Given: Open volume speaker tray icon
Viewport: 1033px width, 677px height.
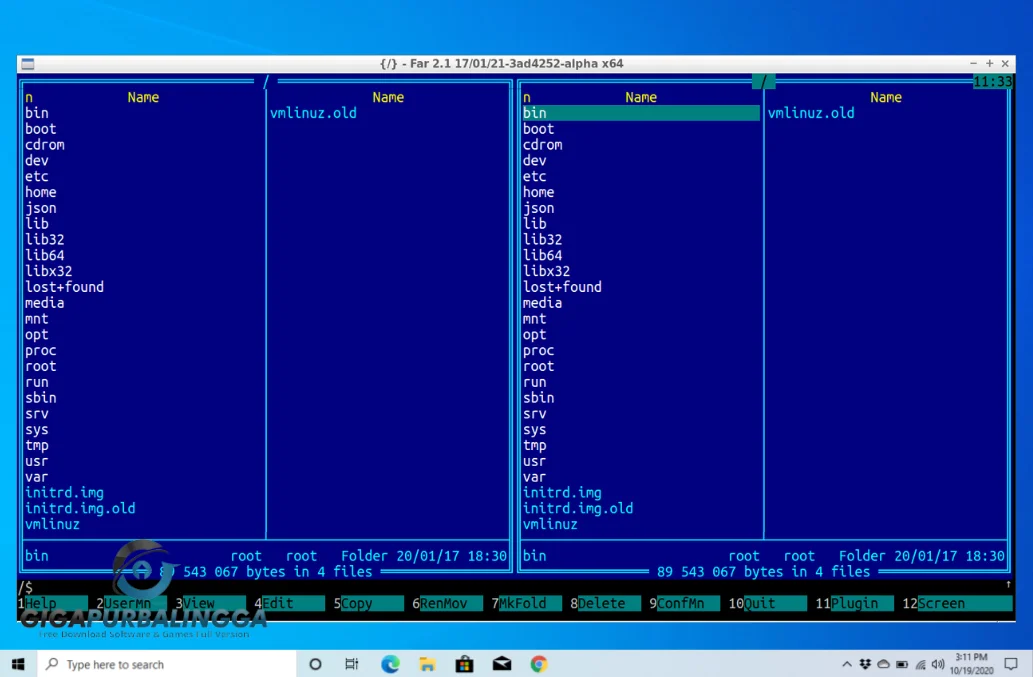Looking at the screenshot, I should (938, 664).
